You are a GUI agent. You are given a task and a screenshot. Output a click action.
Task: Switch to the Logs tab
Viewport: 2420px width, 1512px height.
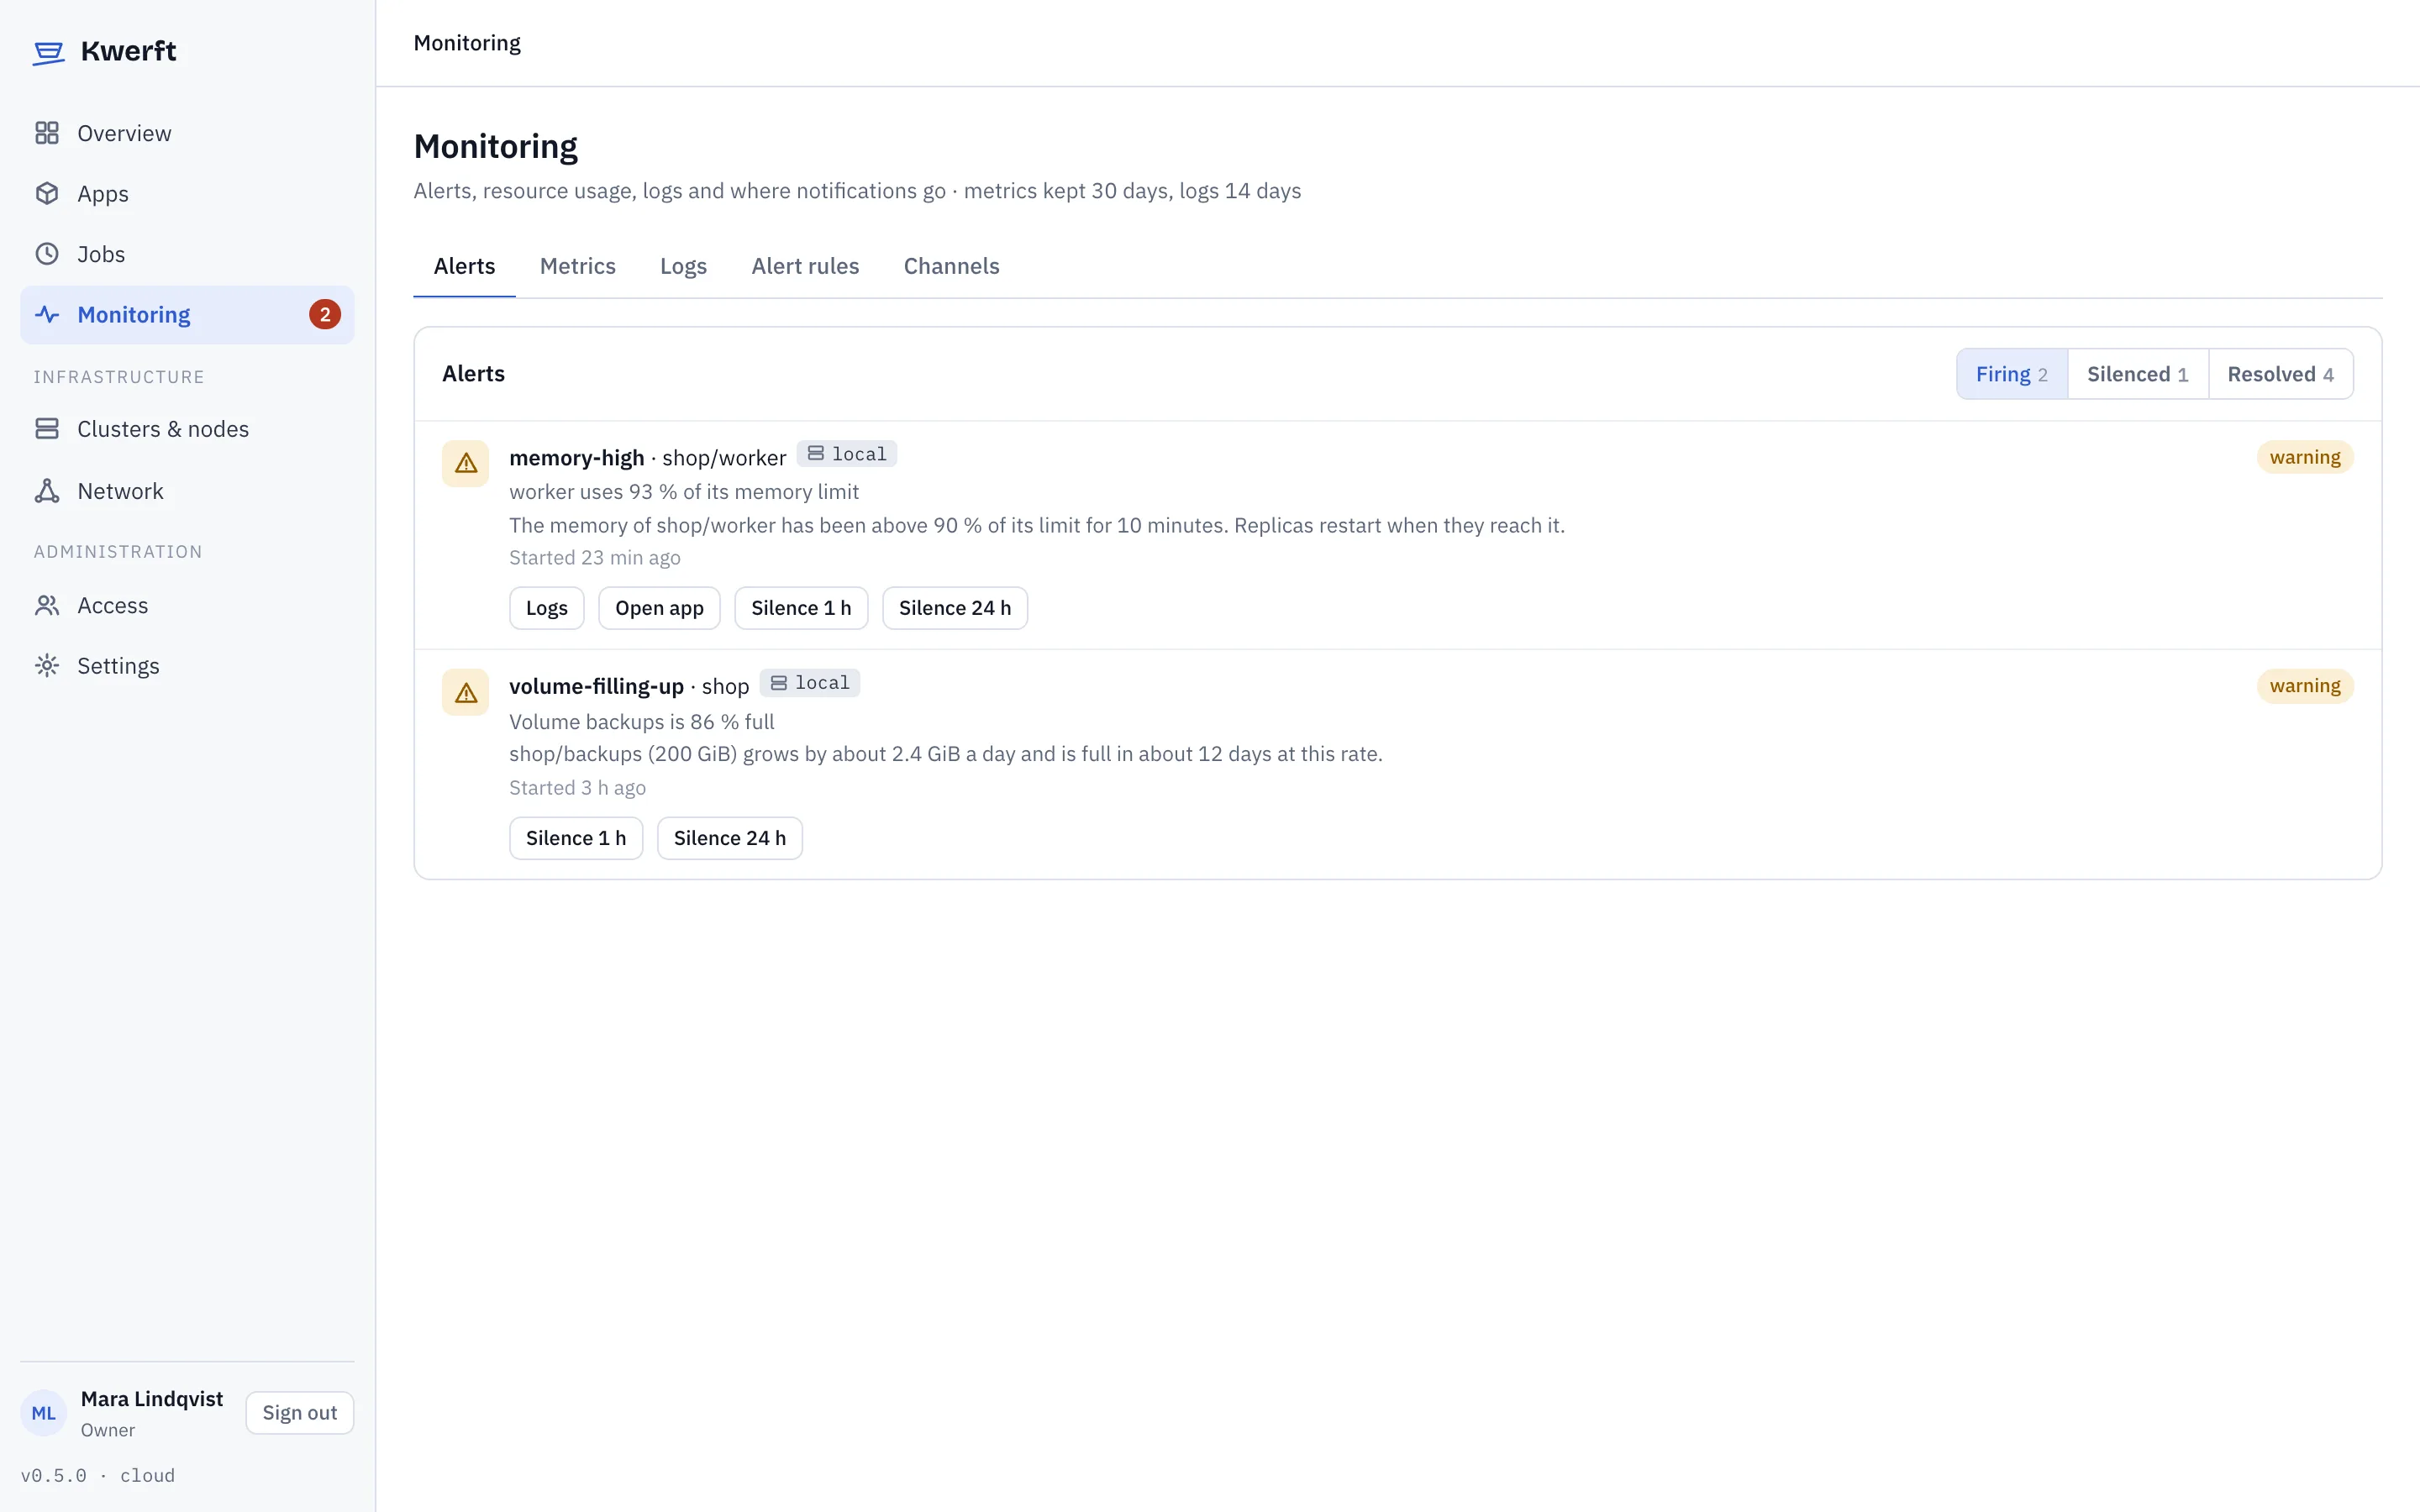[x=683, y=266]
